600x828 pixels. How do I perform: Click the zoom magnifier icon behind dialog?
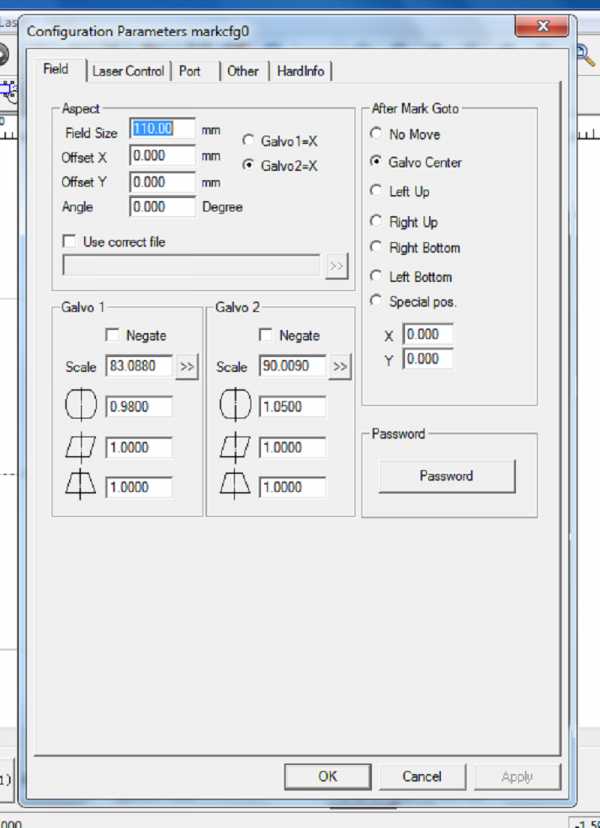[584, 55]
